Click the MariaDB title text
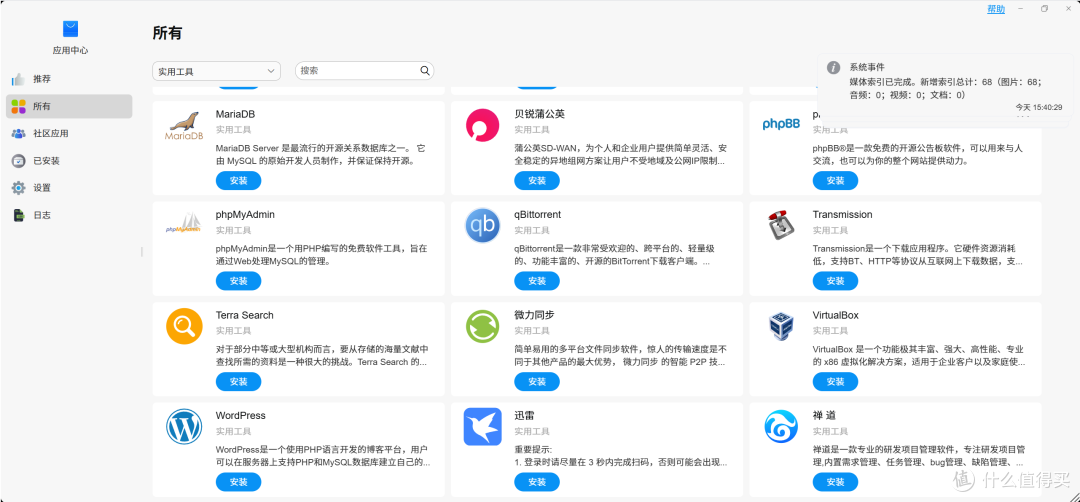1080x502 pixels. (x=236, y=114)
